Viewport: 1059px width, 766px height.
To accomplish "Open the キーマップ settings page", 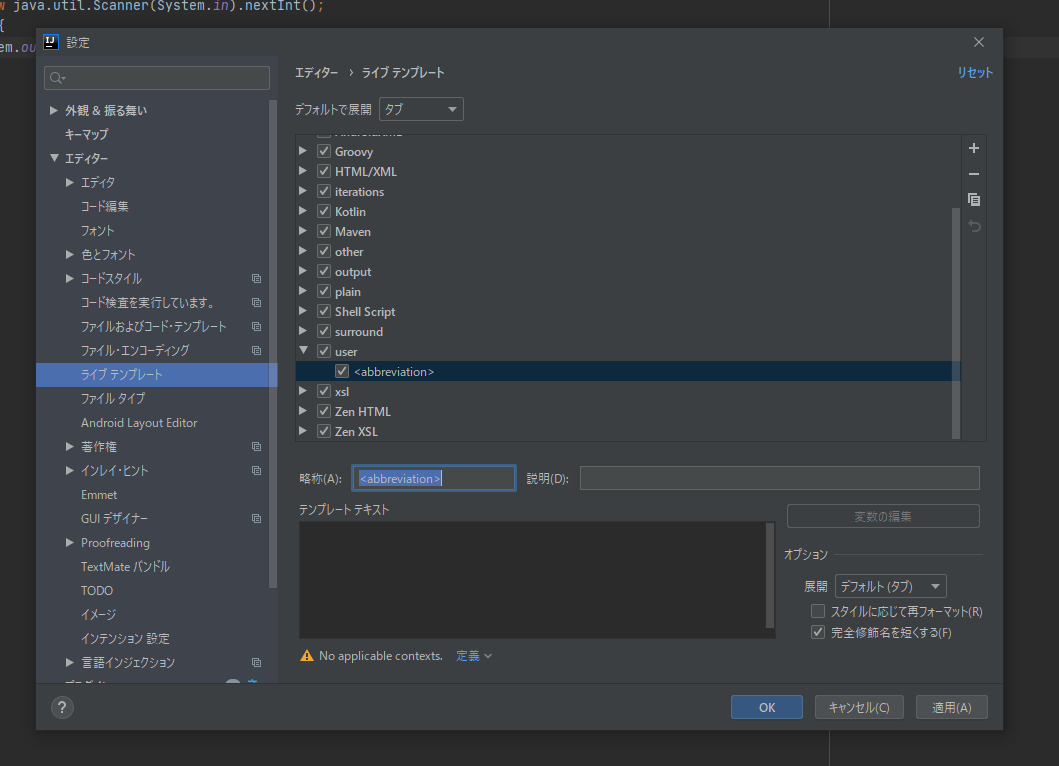I will (86, 134).
